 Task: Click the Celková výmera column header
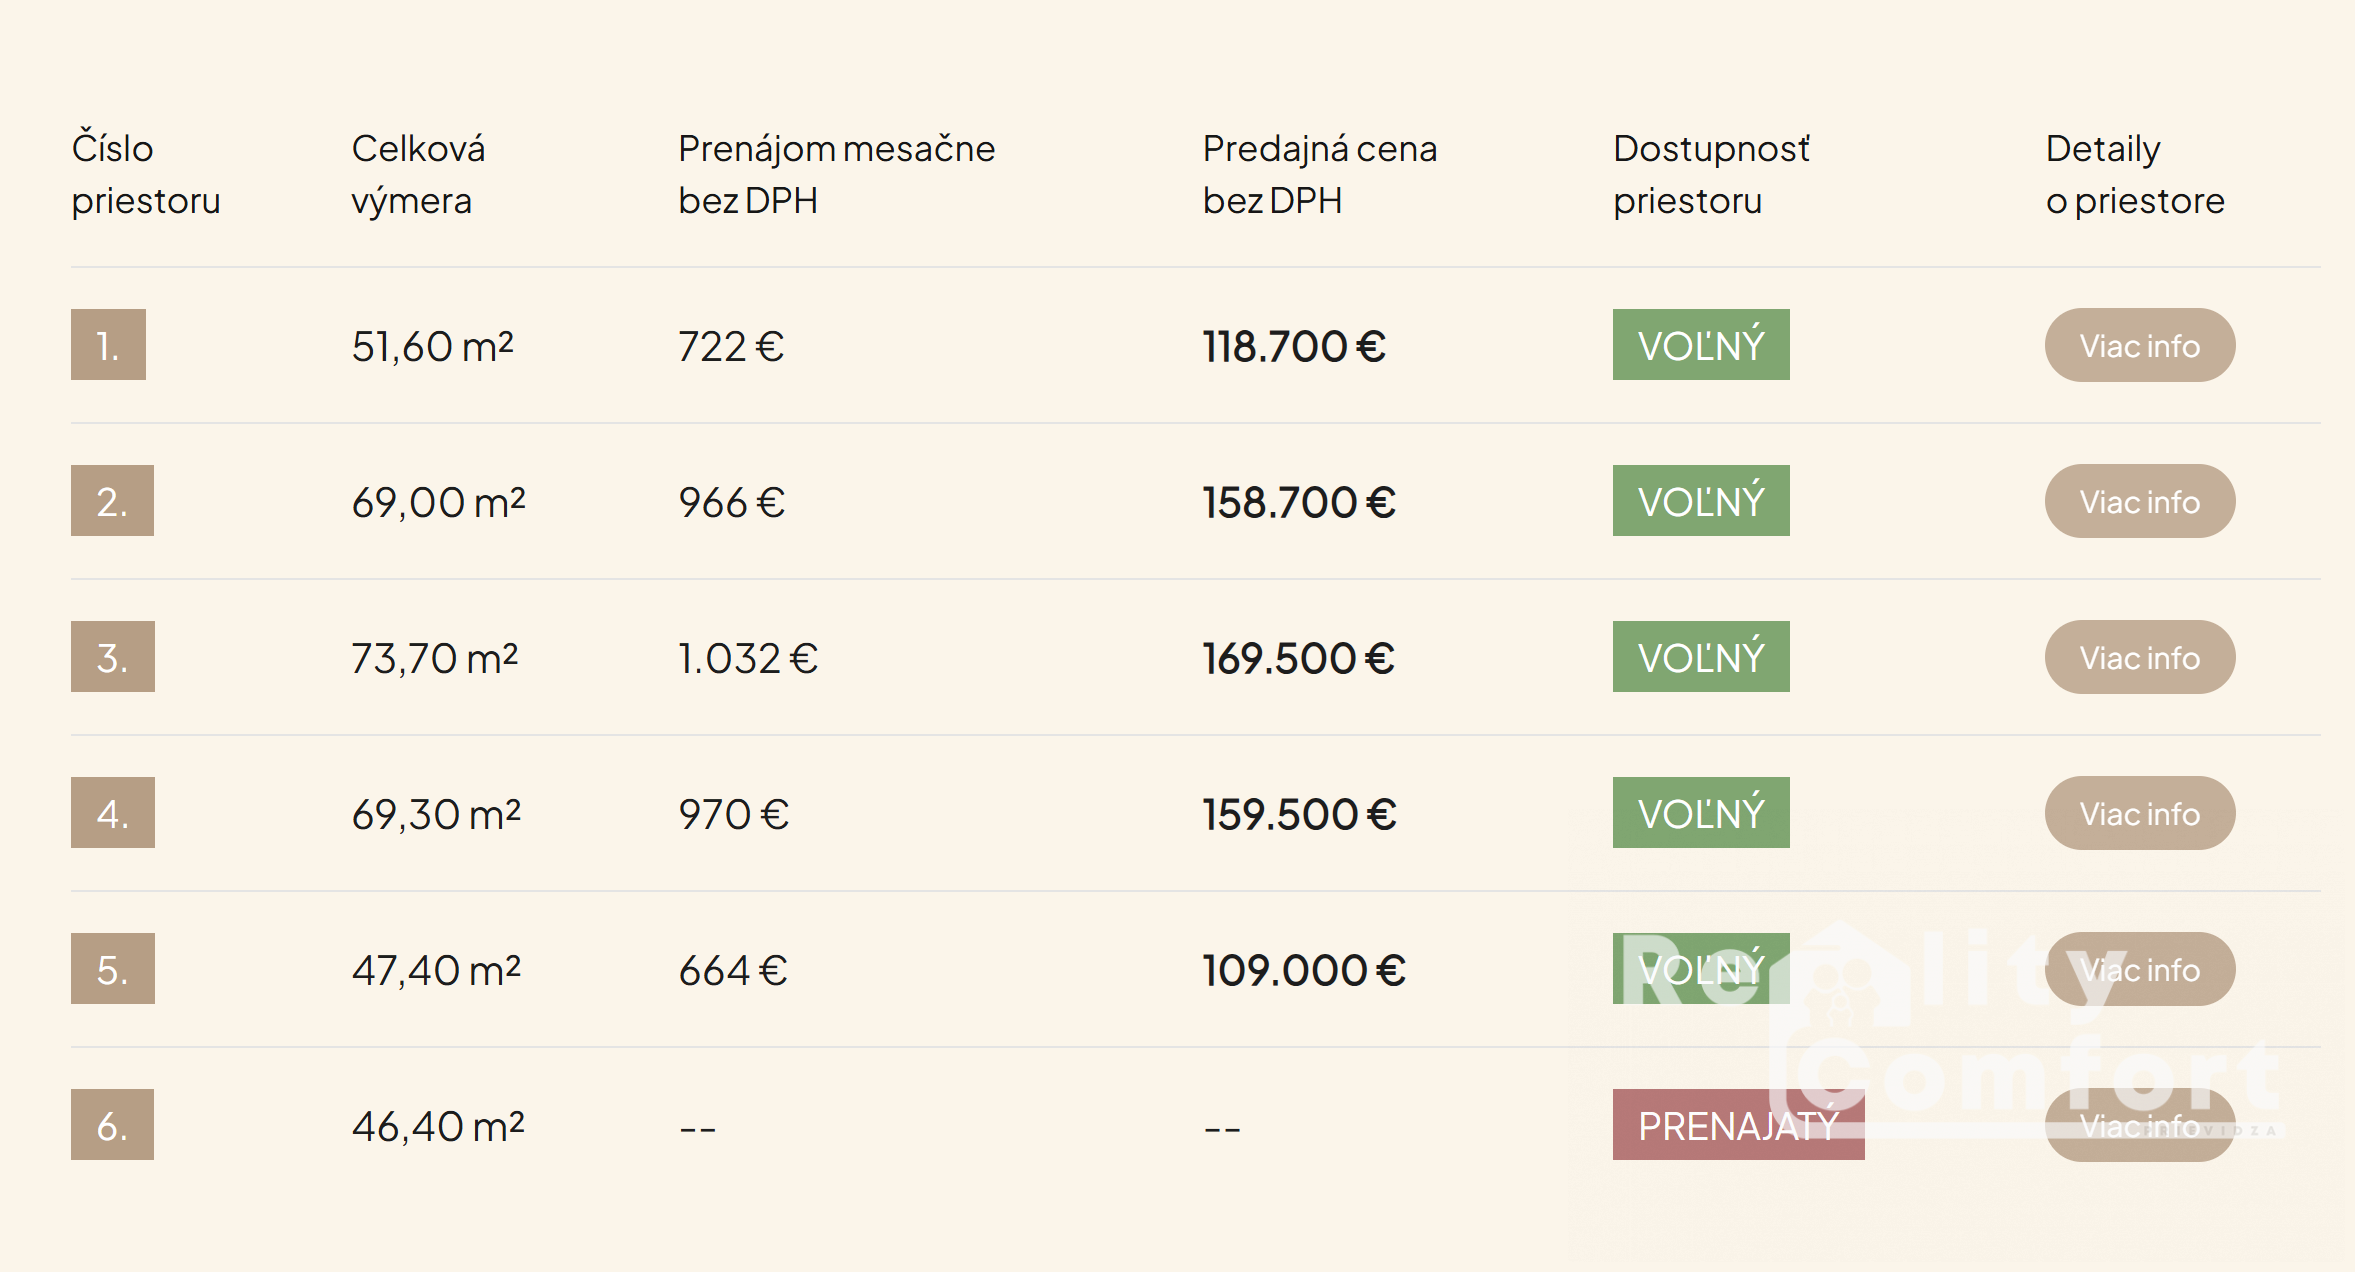click(x=418, y=174)
